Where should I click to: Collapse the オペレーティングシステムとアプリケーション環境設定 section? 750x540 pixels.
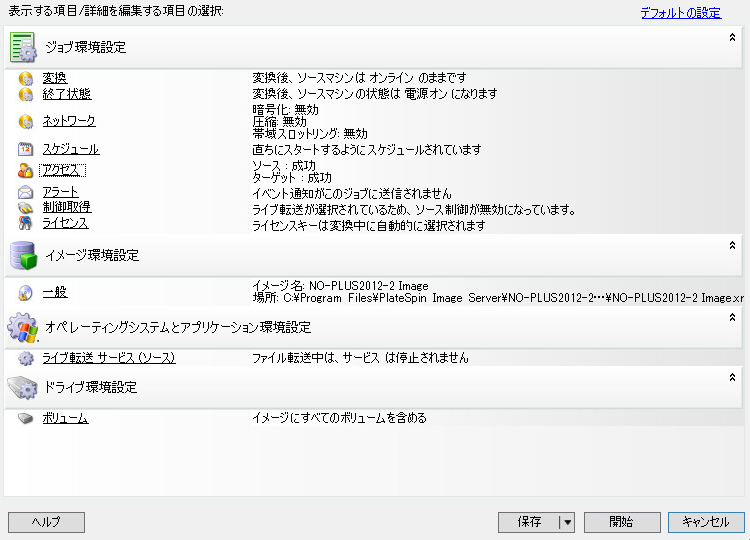(x=732, y=317)
